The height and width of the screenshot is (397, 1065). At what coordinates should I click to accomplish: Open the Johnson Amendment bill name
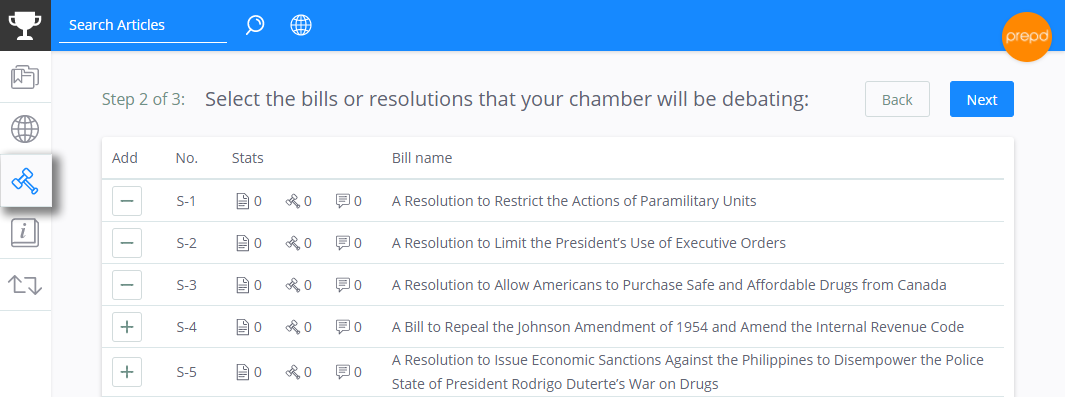point(678,327)
